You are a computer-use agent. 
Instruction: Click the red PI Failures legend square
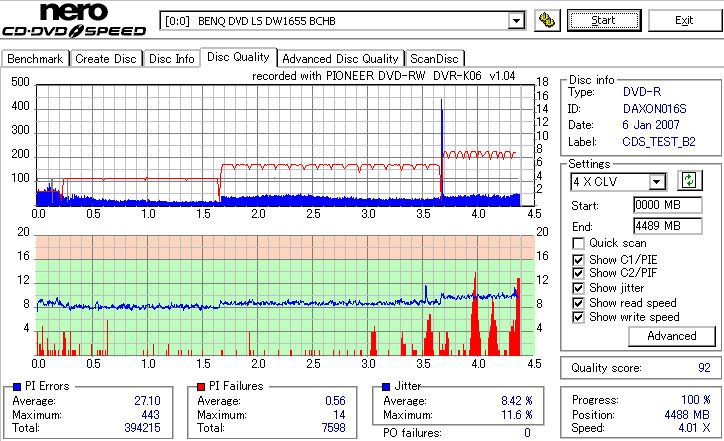[x=201, y=387]
